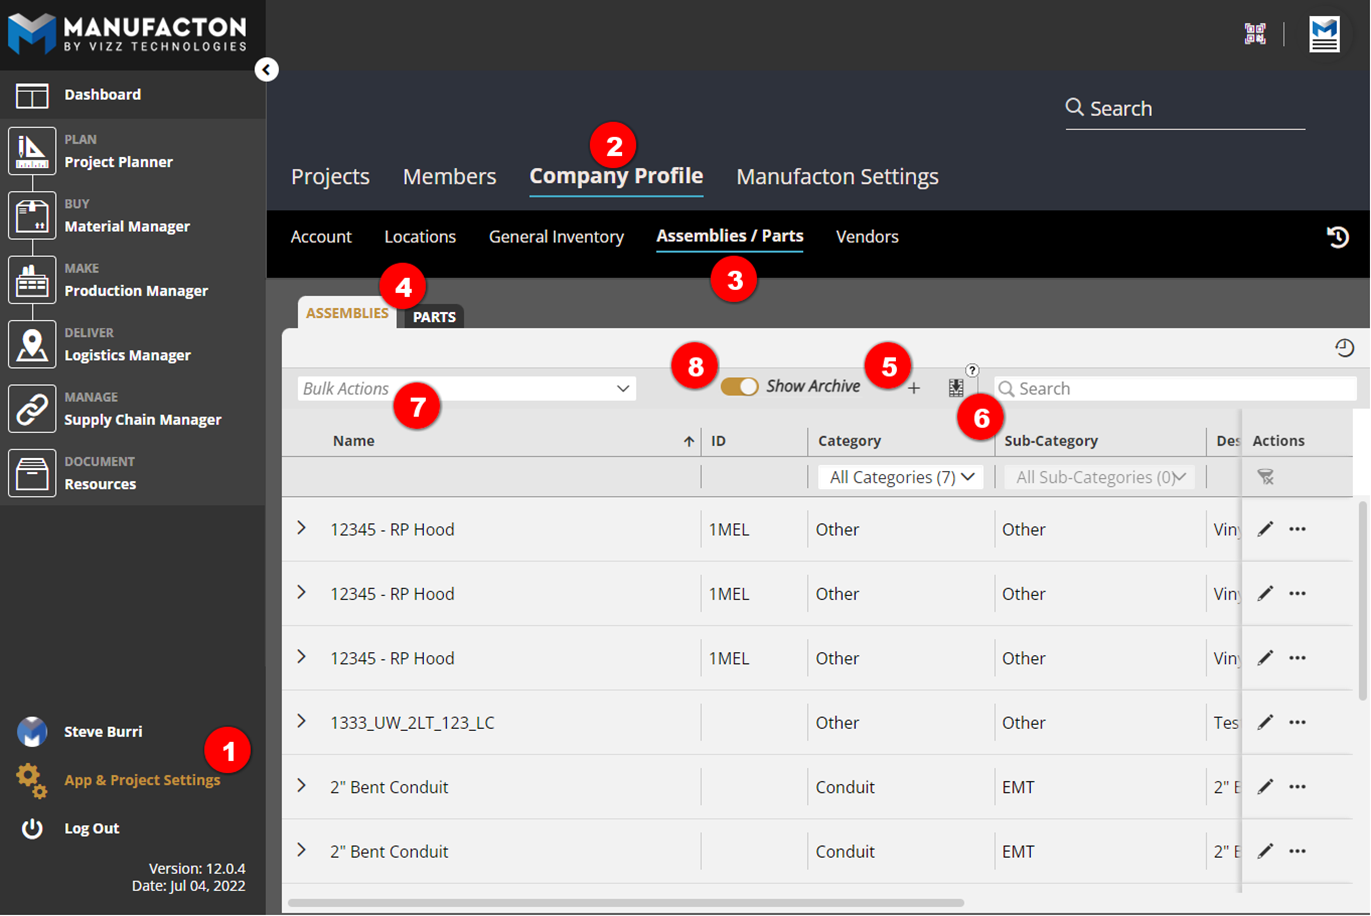Expand the 1333_UW_2LT_123_LC row

301,721
